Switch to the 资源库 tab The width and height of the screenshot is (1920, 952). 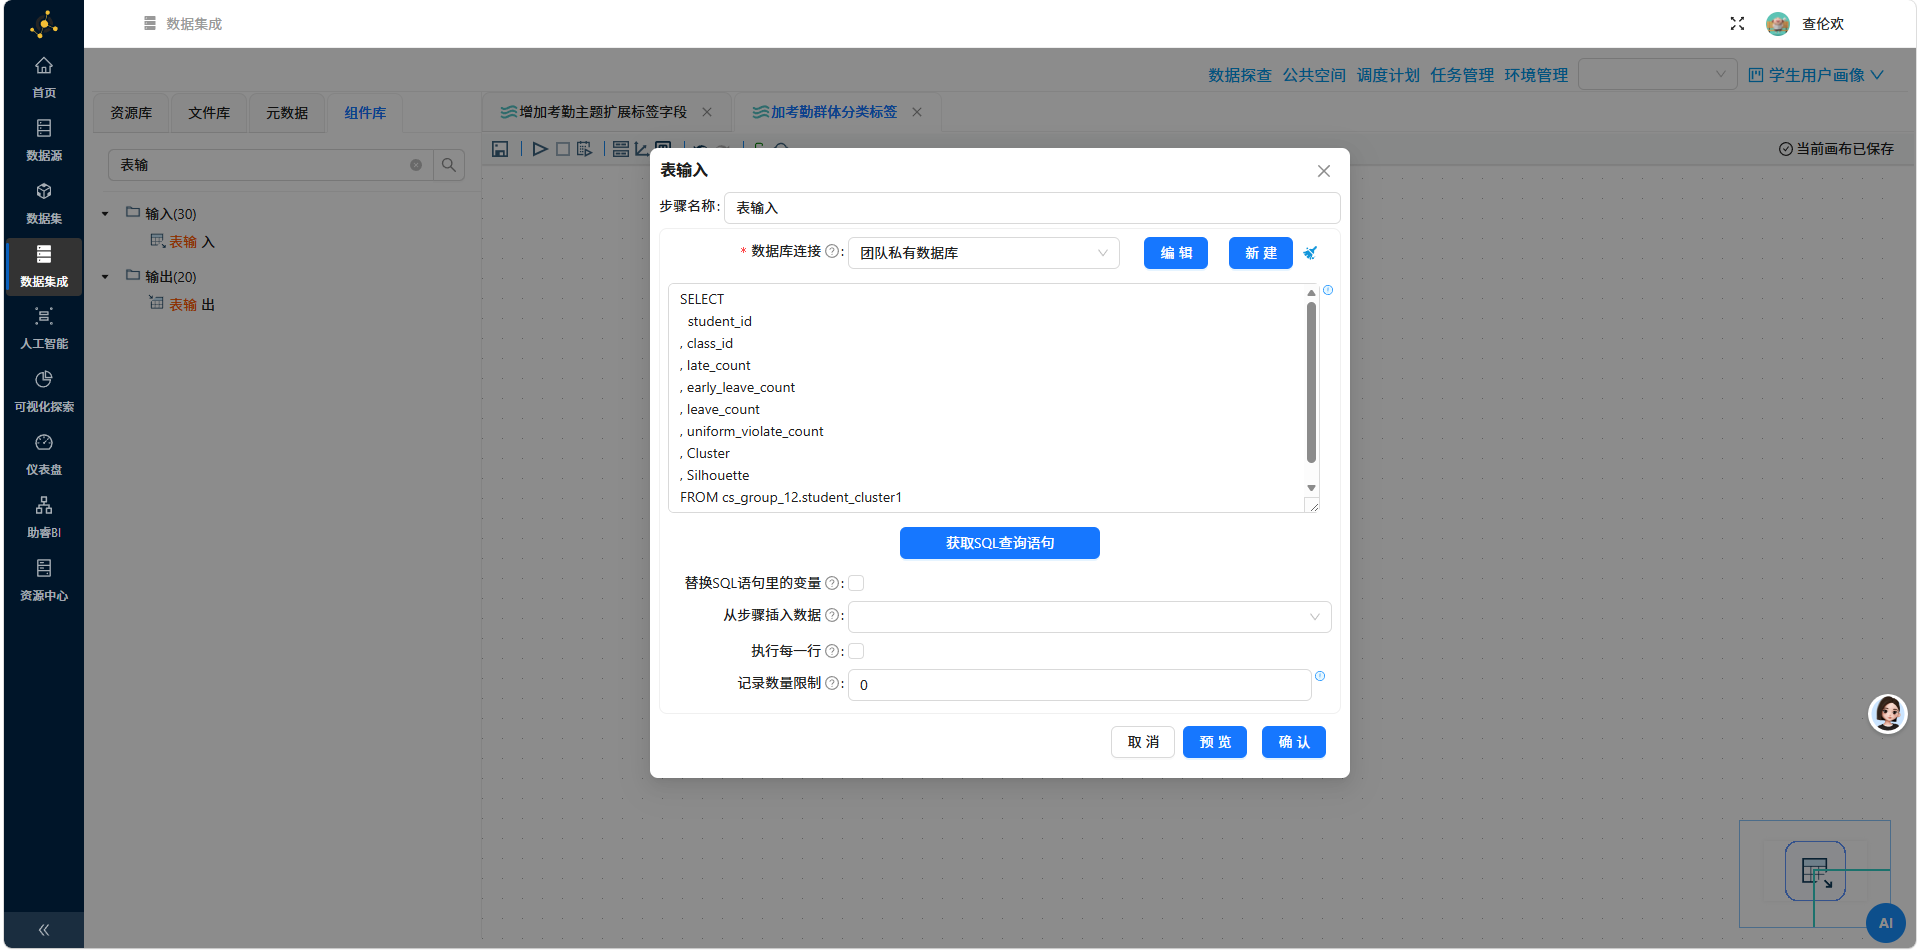pos(131,113)
